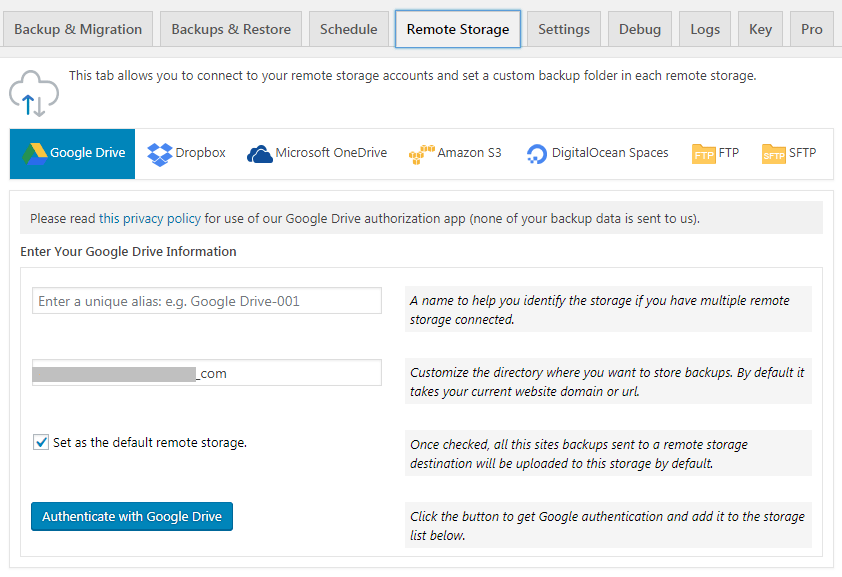Screen dimensions: 842x577
Task: Choose the Microsoft OneDrive storage label
Action: click(331, 153)
